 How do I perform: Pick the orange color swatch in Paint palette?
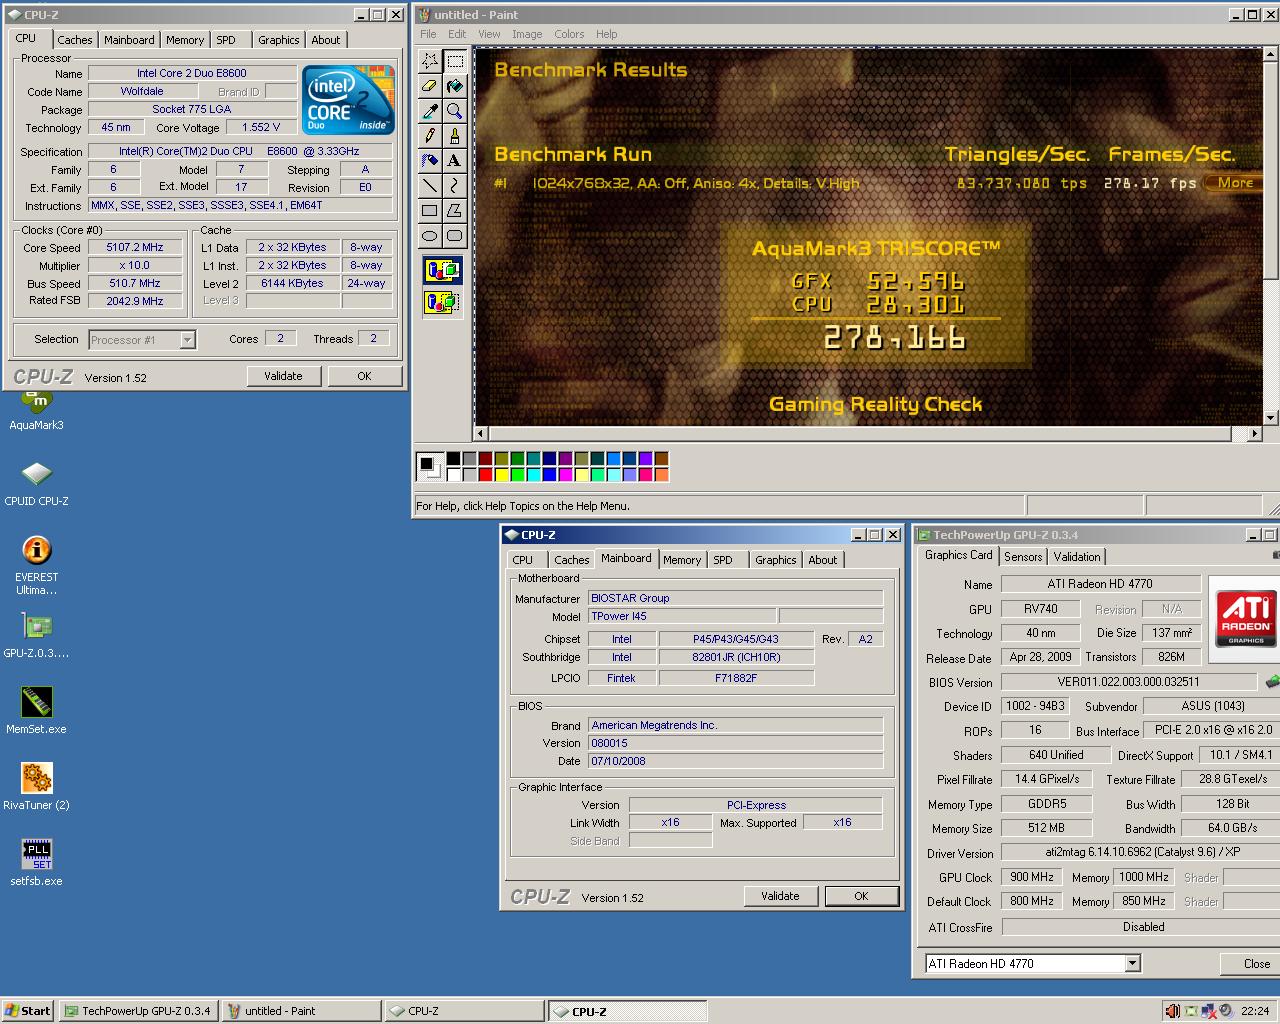661,475
